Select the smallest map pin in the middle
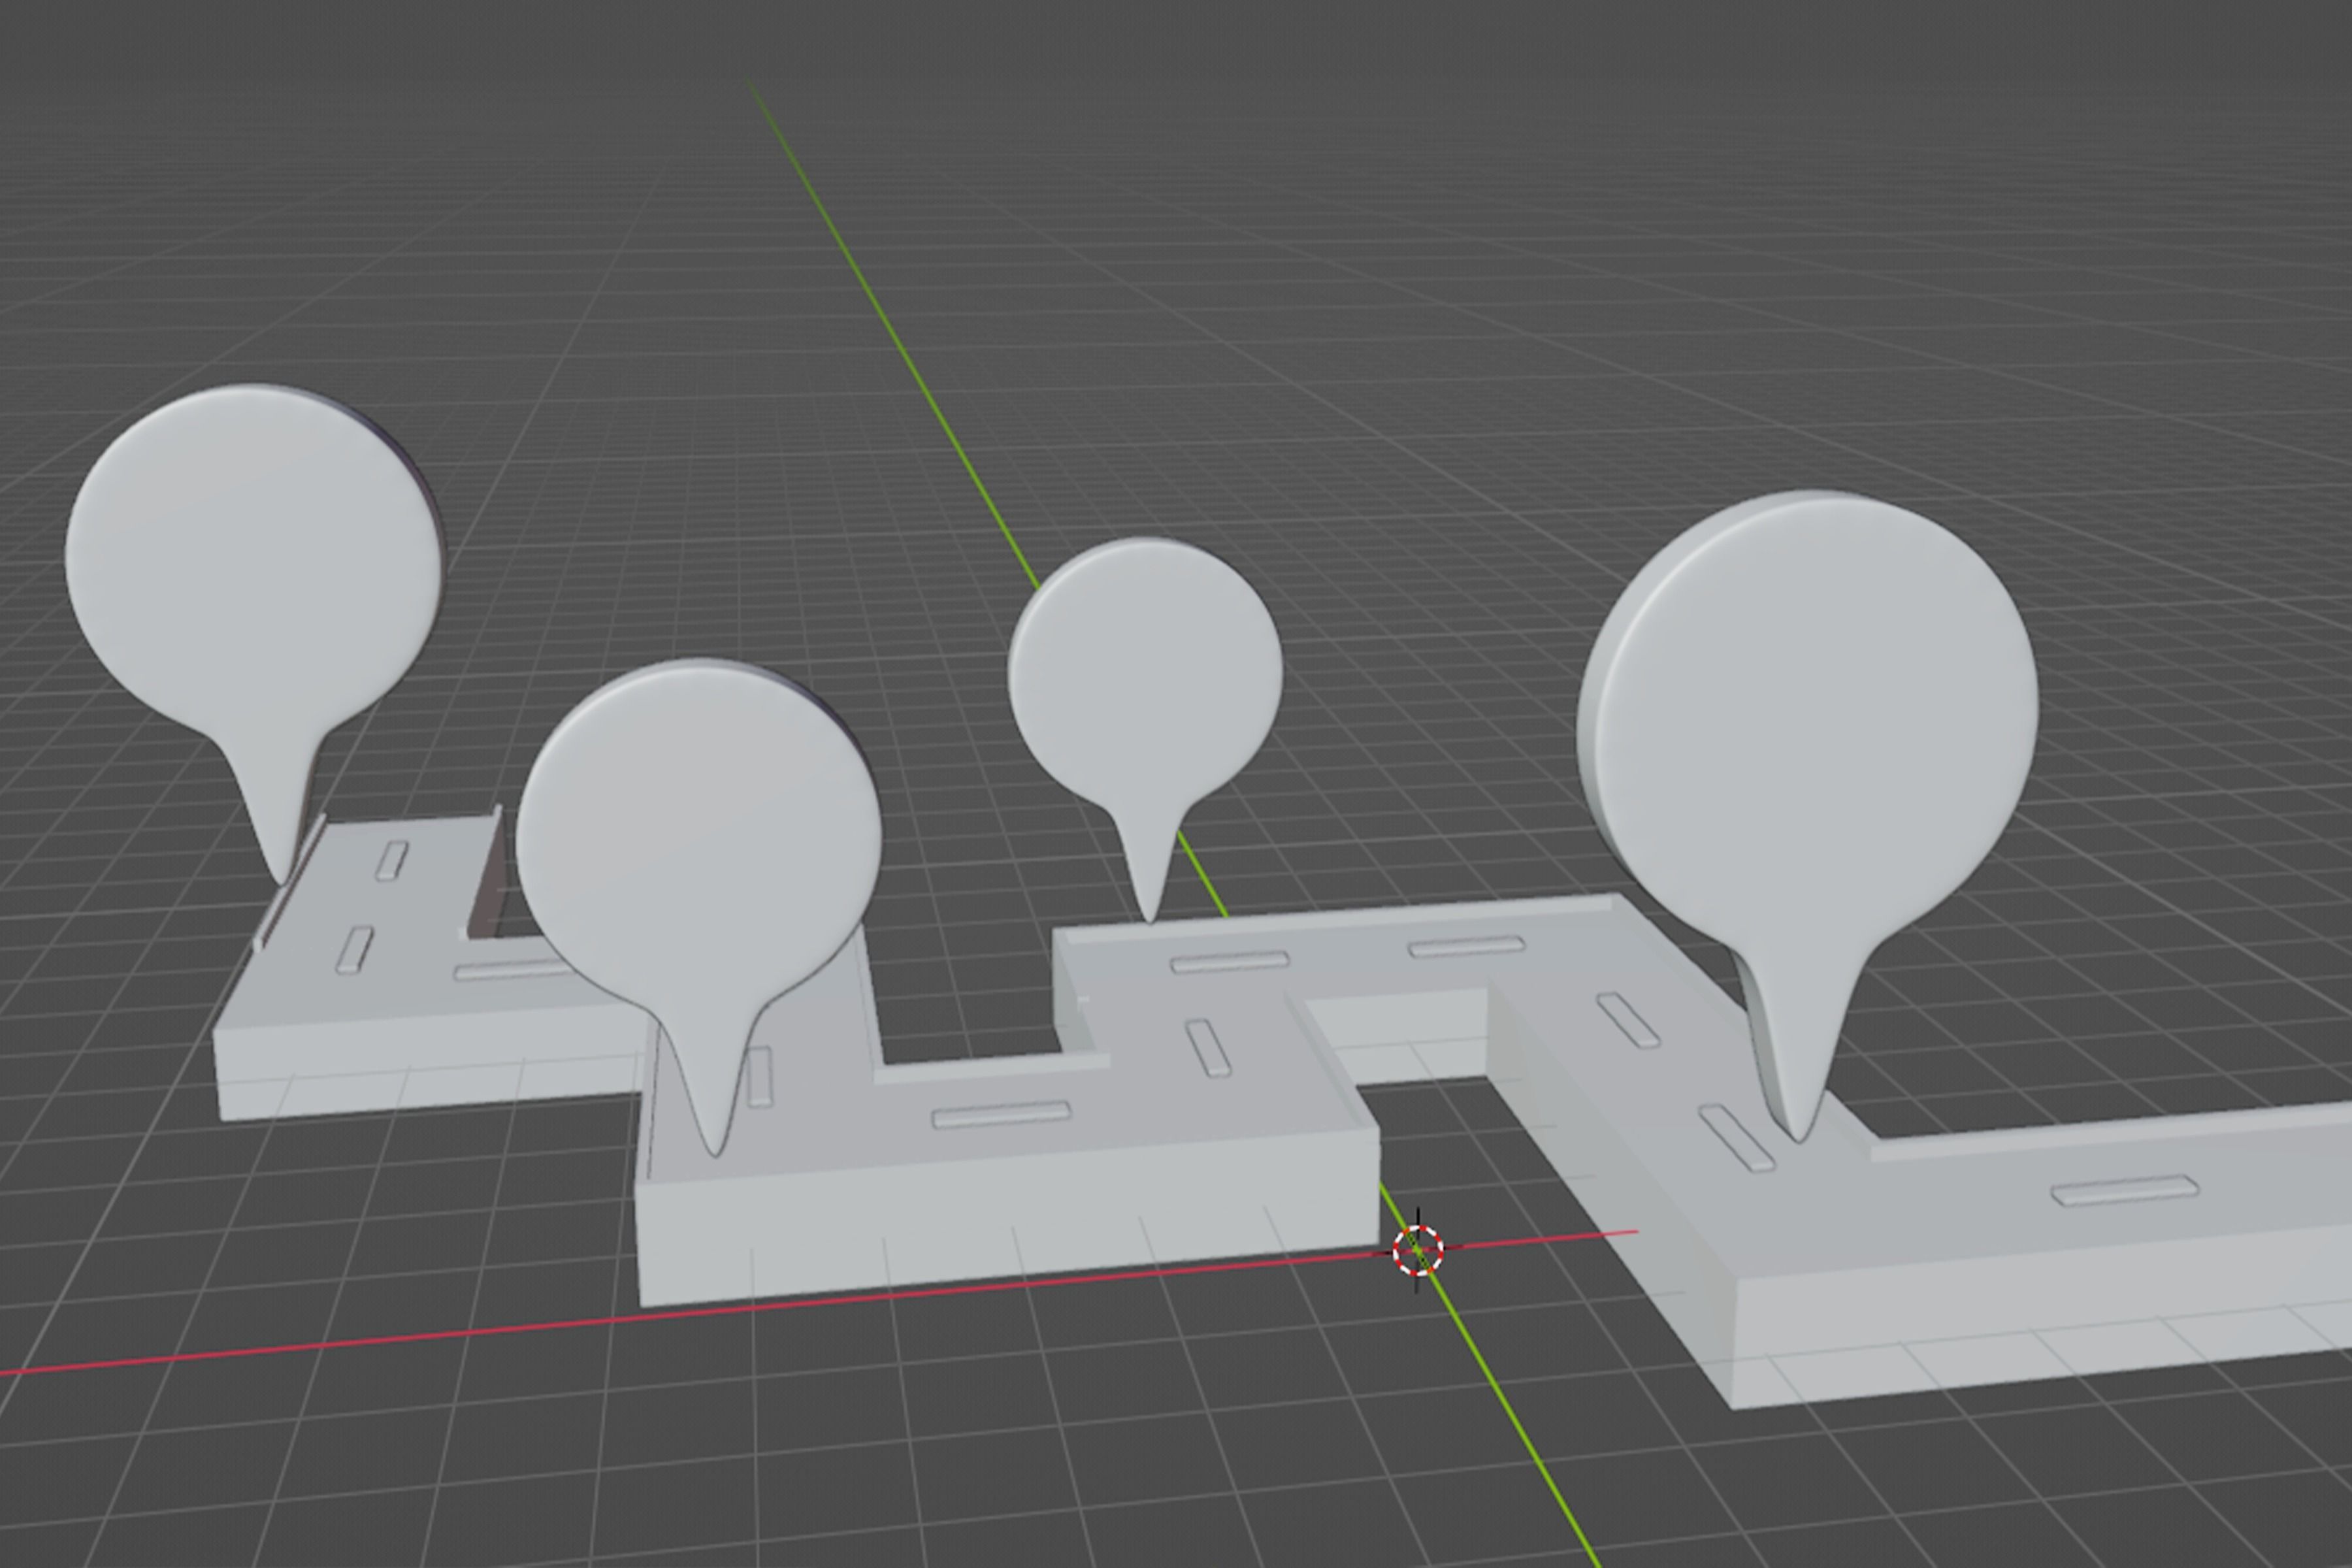The width and height of the screenshot is (2352, 1568). point(1145,660)
